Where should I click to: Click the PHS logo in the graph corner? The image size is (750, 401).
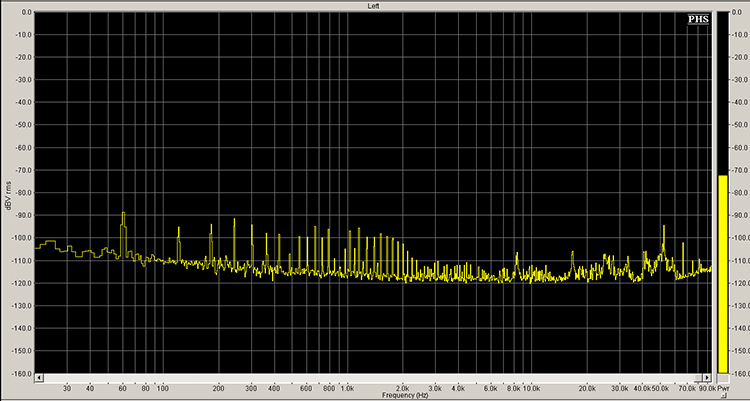(698, 19)
